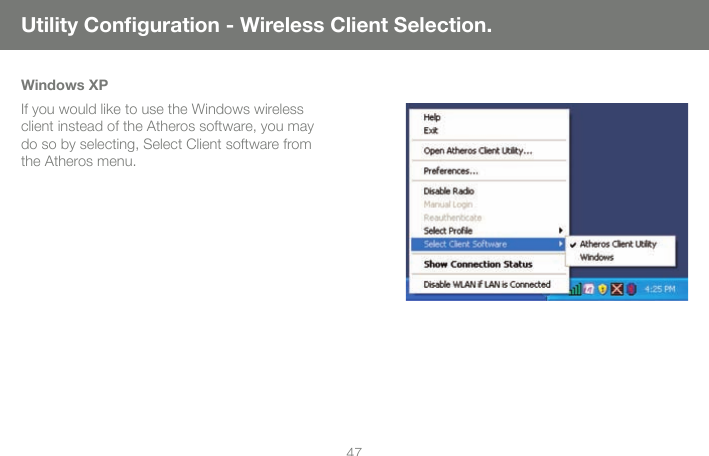Click the red X tray icon
The height and width of the screenshot is (456, 709).
tap(617, 289)
